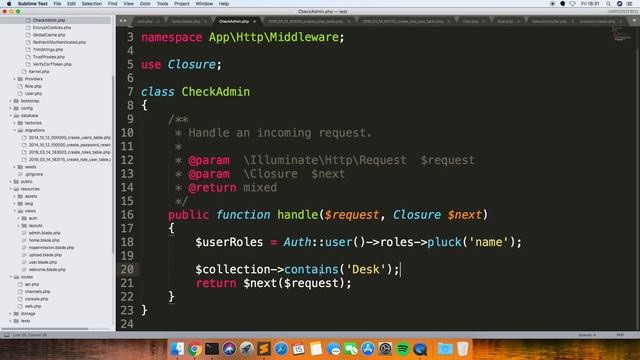Open admin.blade.php in sidebar

point(44,233)
